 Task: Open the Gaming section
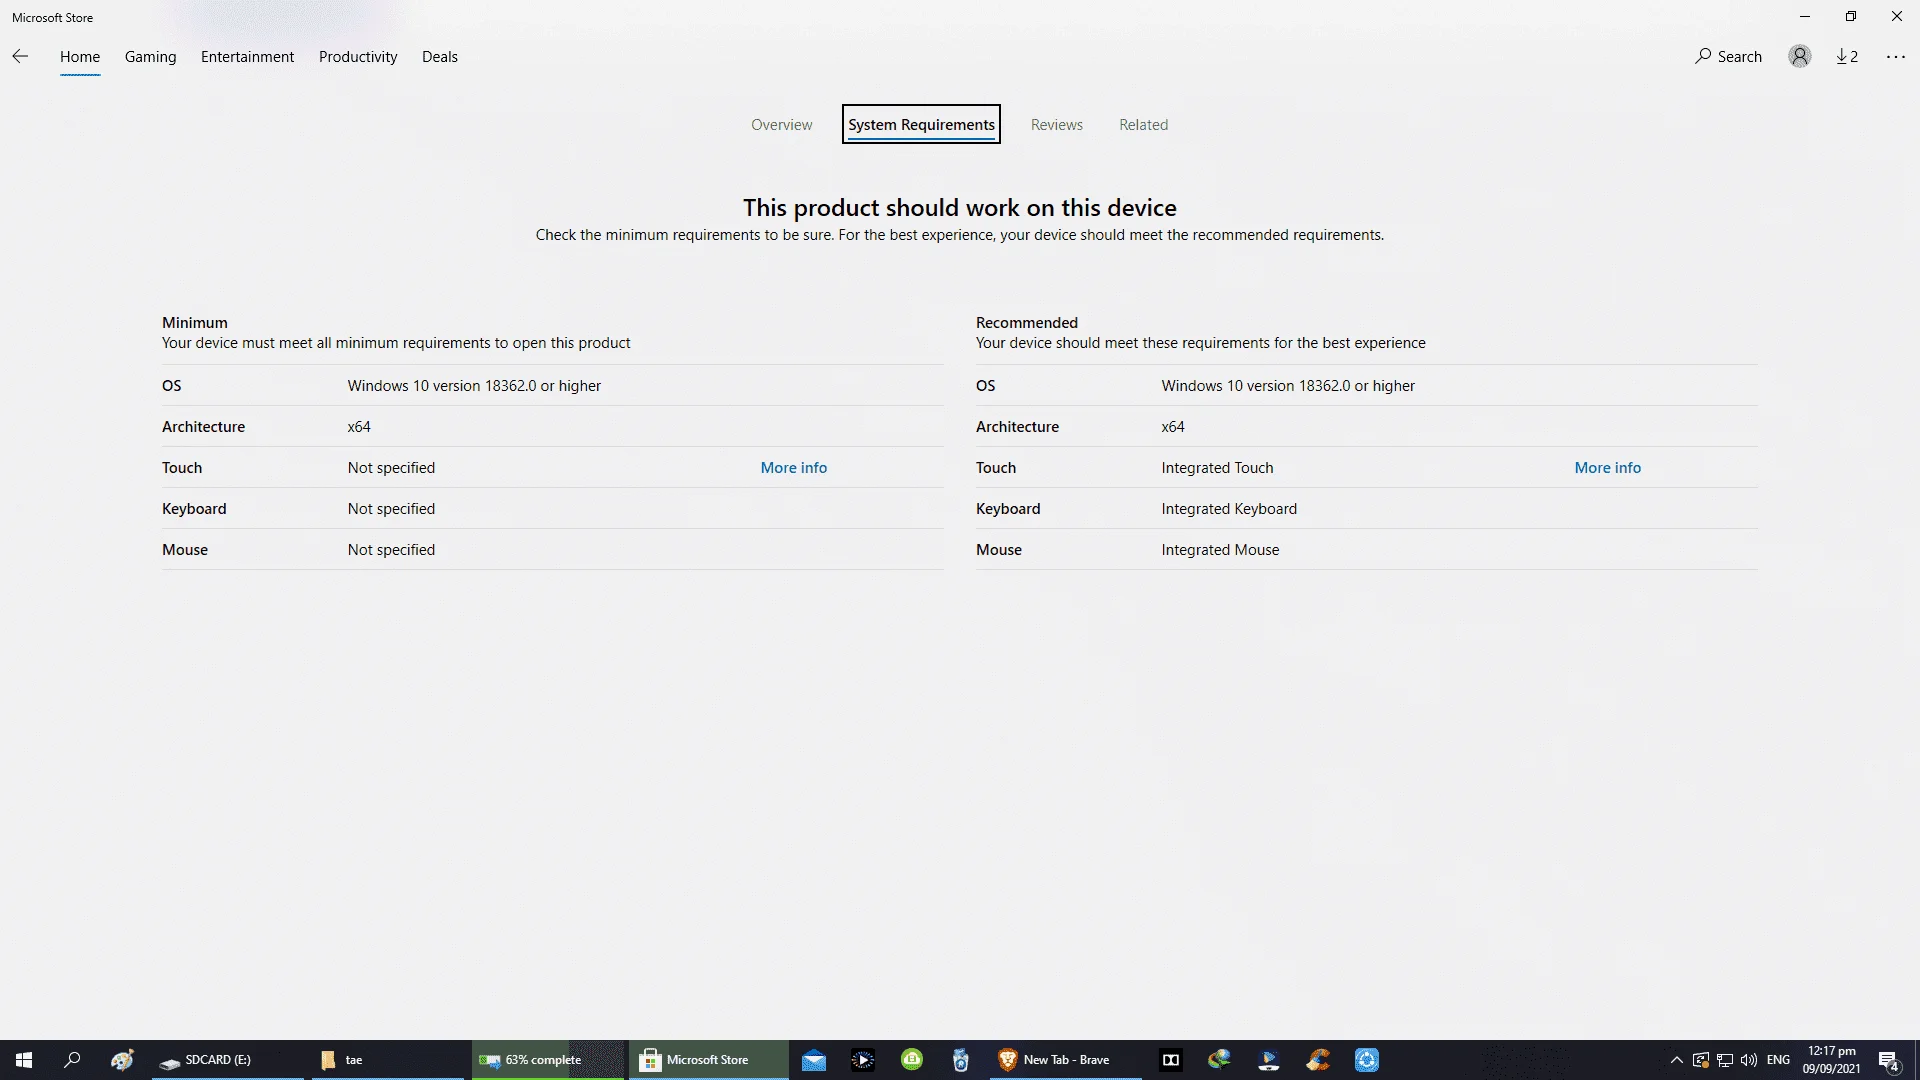coord(150,57)
